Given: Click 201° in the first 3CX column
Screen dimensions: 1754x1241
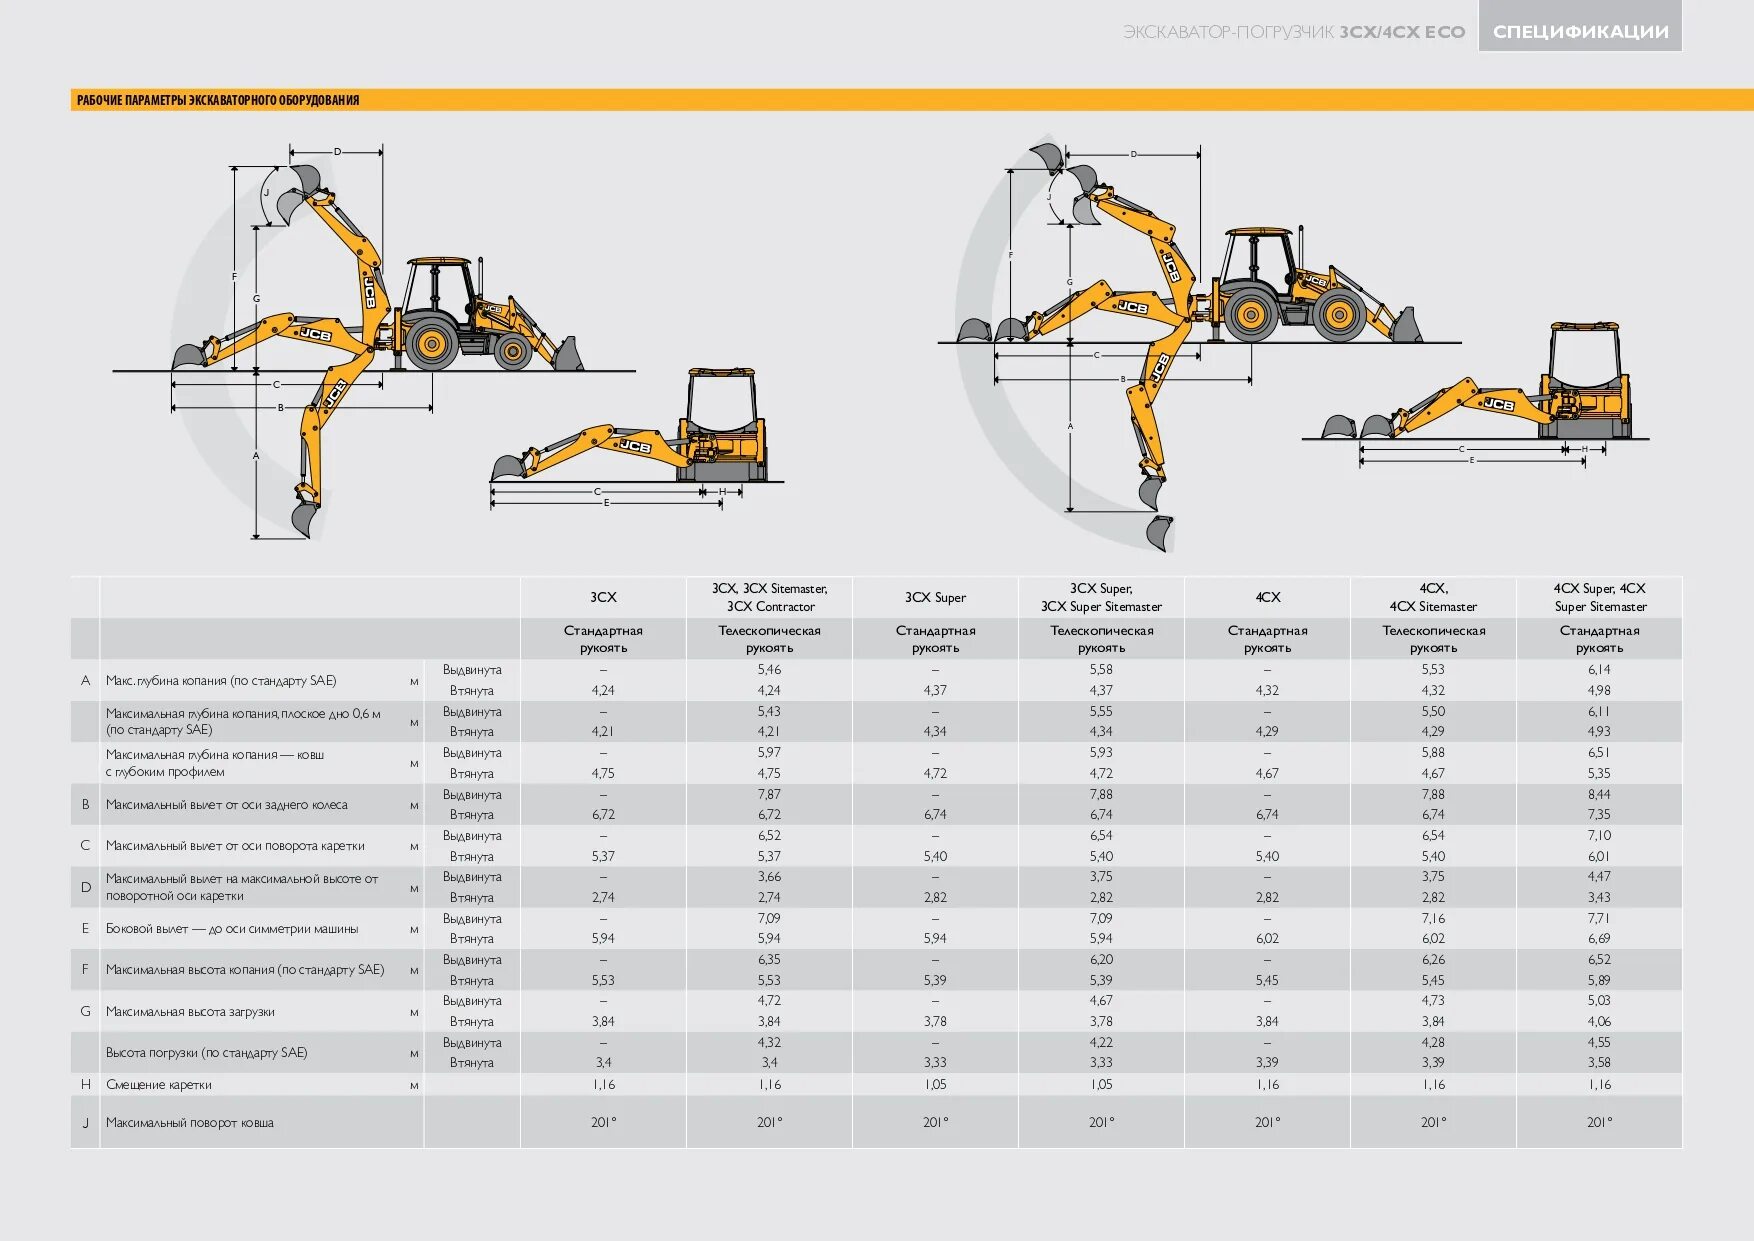Looking at the screenshot, I should tap(603, 1122).
